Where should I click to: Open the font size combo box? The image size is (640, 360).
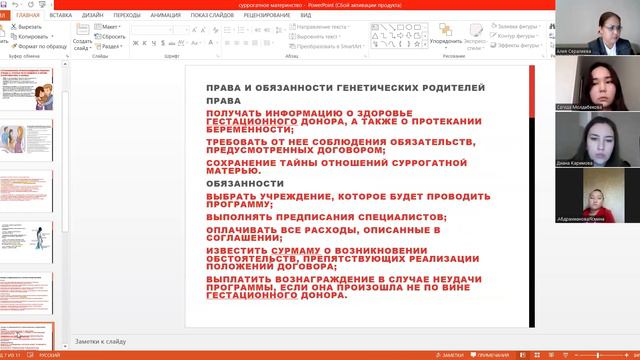coord(180,30)
